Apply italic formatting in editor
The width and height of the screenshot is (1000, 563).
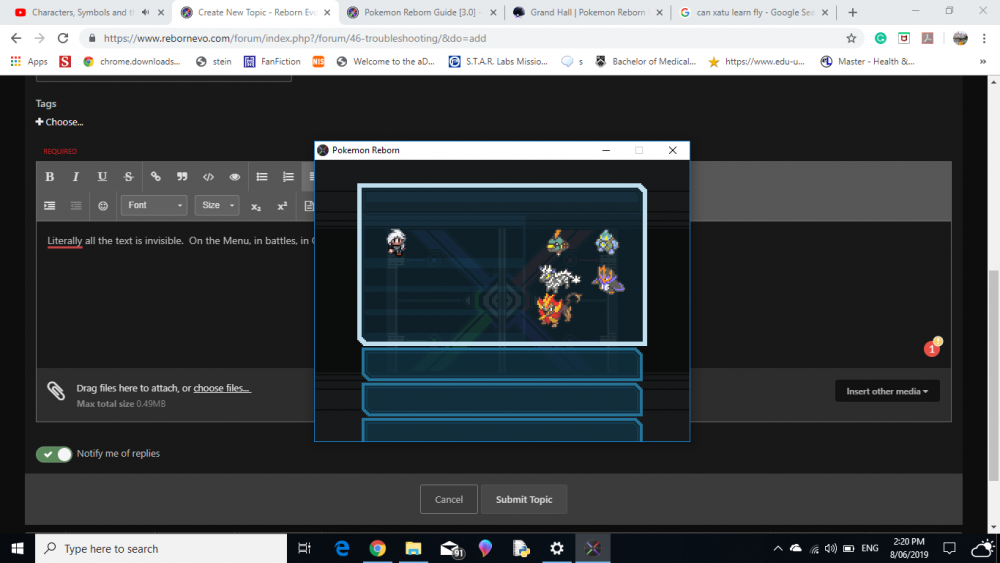point(76,177)
